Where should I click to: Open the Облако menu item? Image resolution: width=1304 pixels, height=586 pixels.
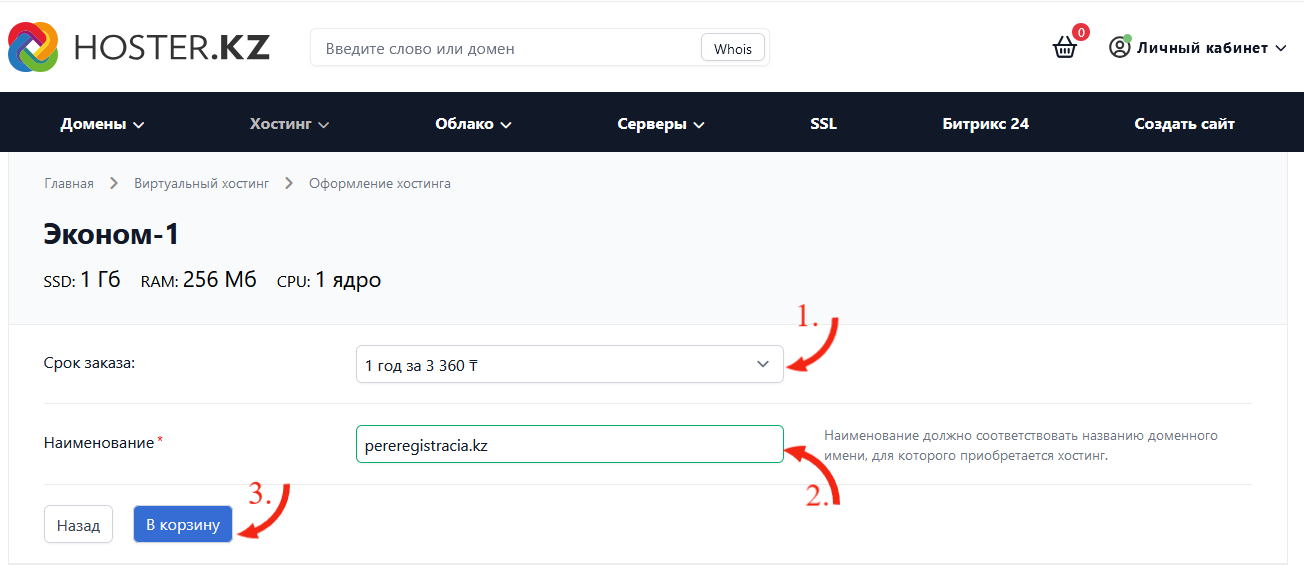(x=473, y=124)
